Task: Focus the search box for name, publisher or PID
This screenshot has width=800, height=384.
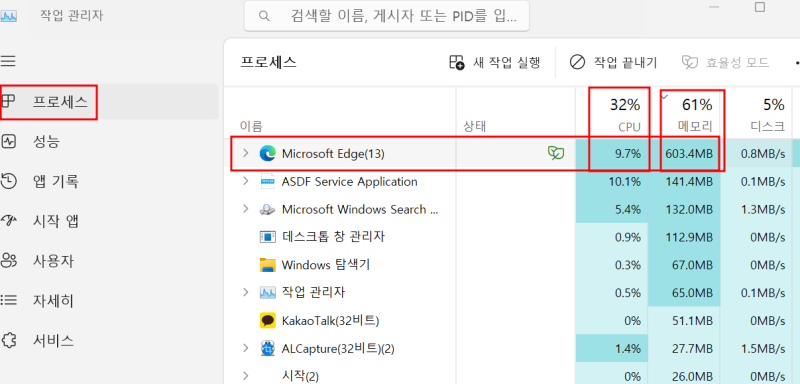Action: pos(387,16)
